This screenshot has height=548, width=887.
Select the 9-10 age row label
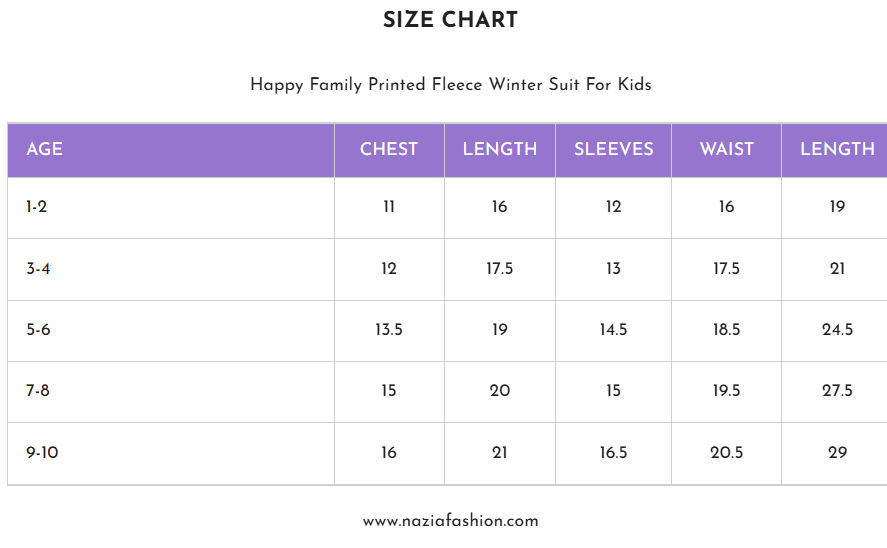tap(42, 453)
